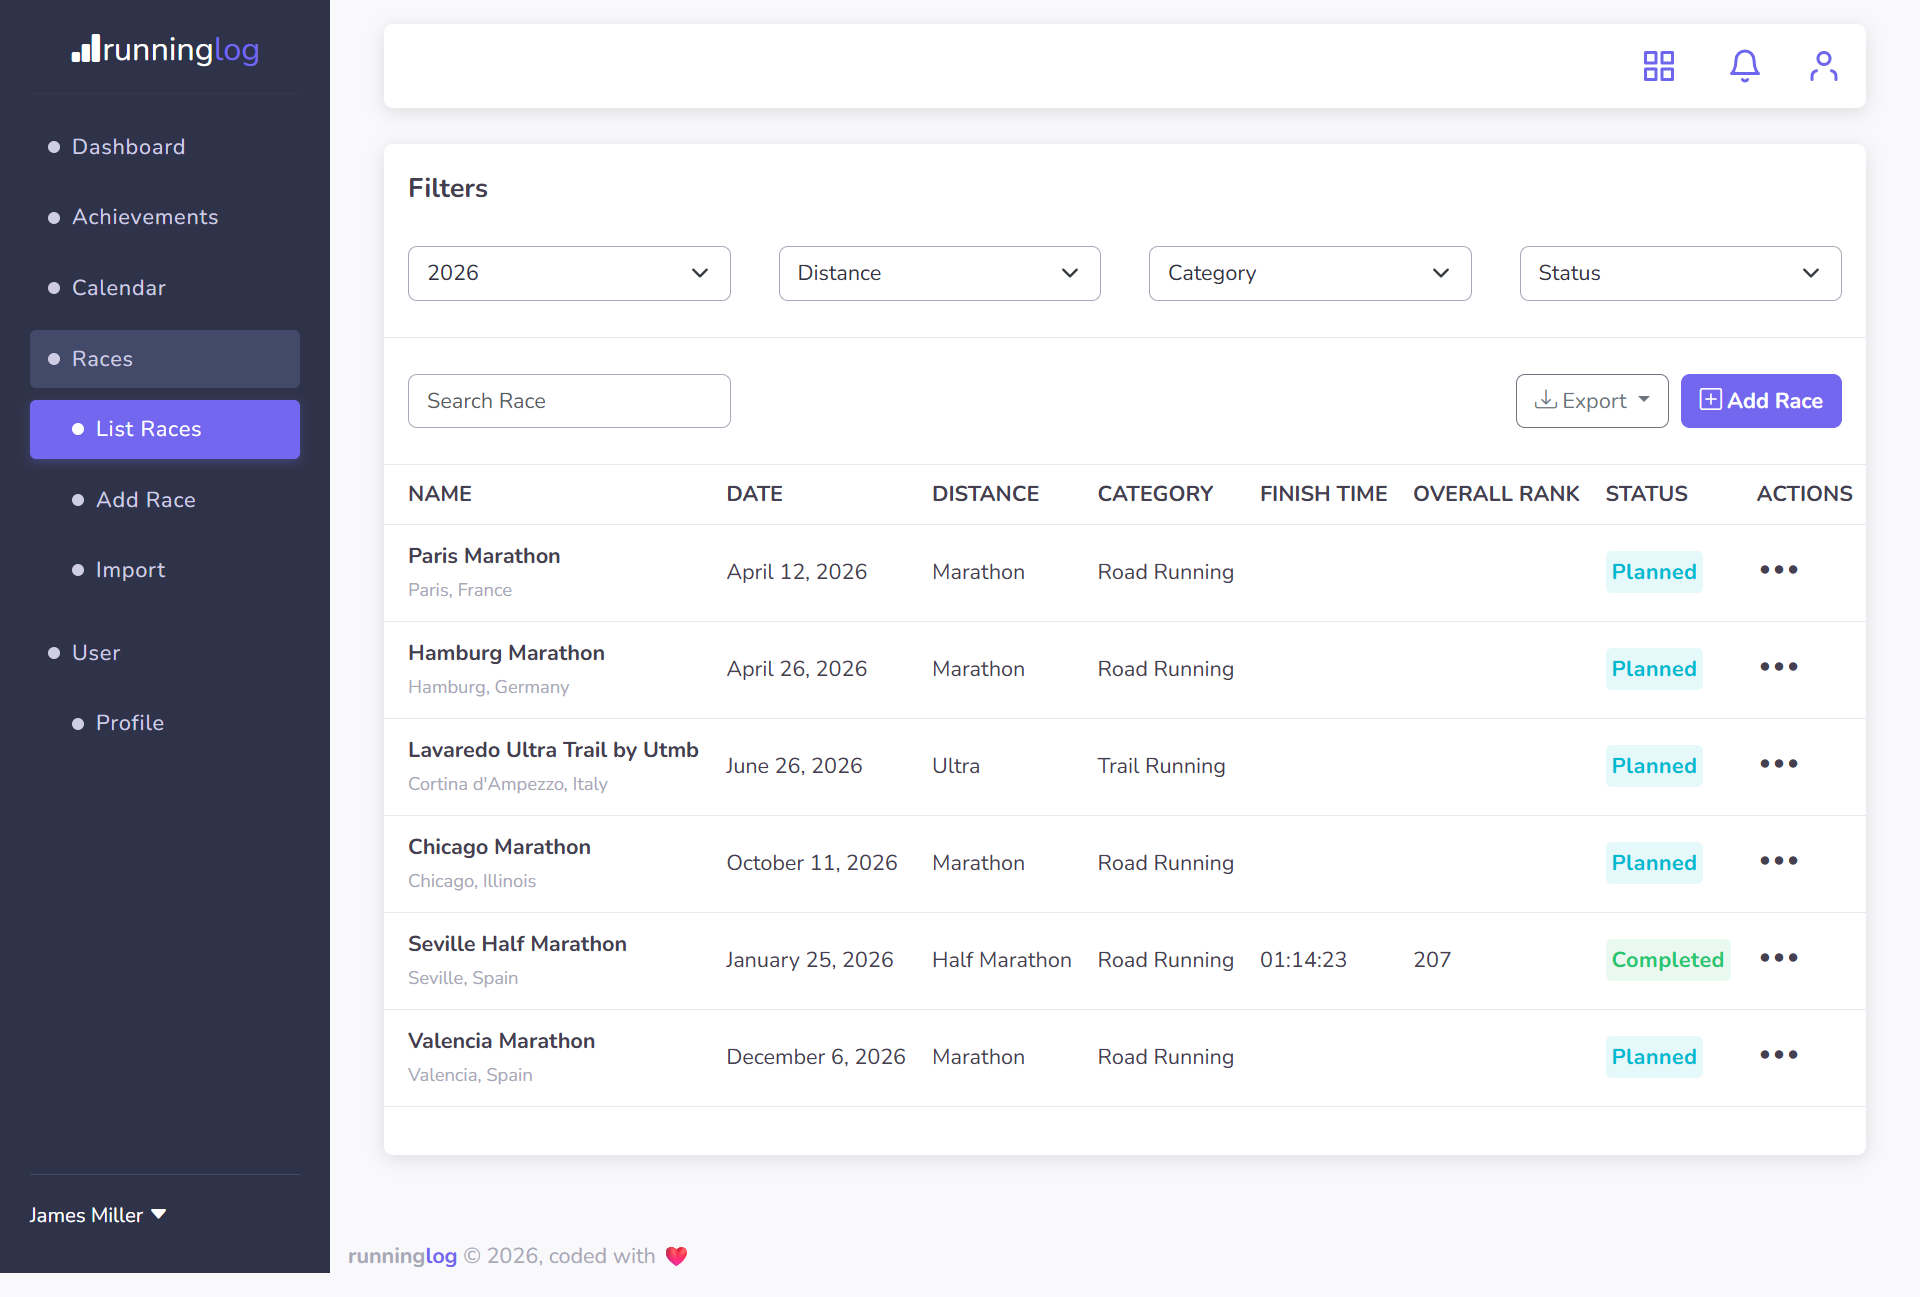
Task: Open the Profile page under User
Action: click(129, 723)
